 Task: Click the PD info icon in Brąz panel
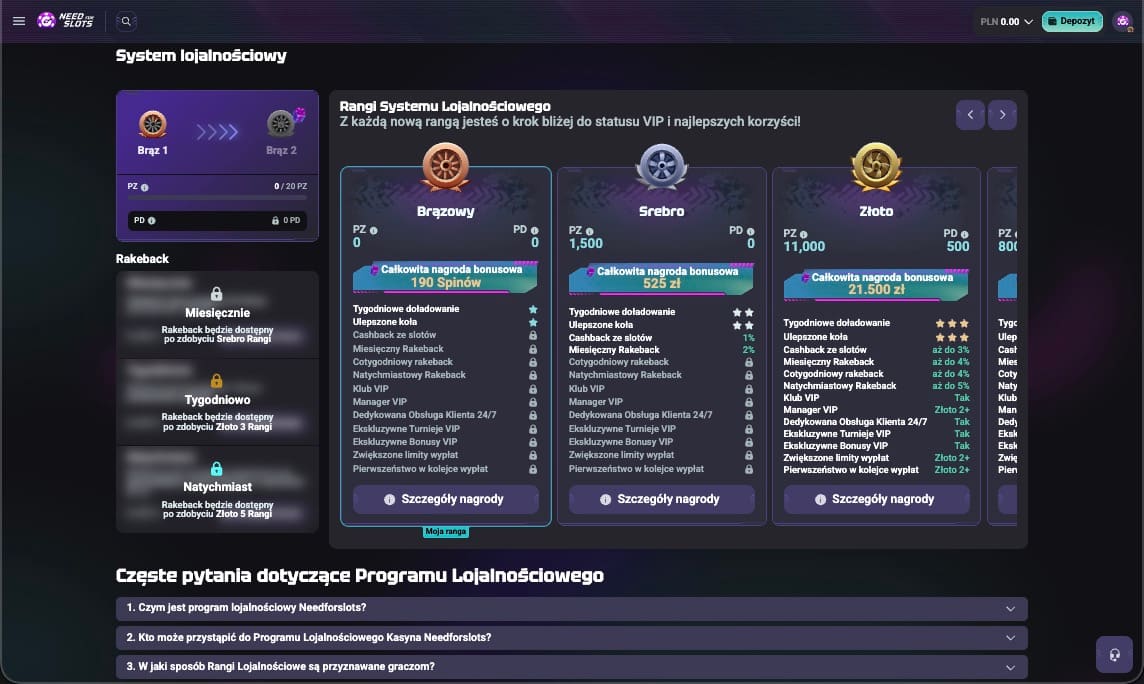point(152,220)
